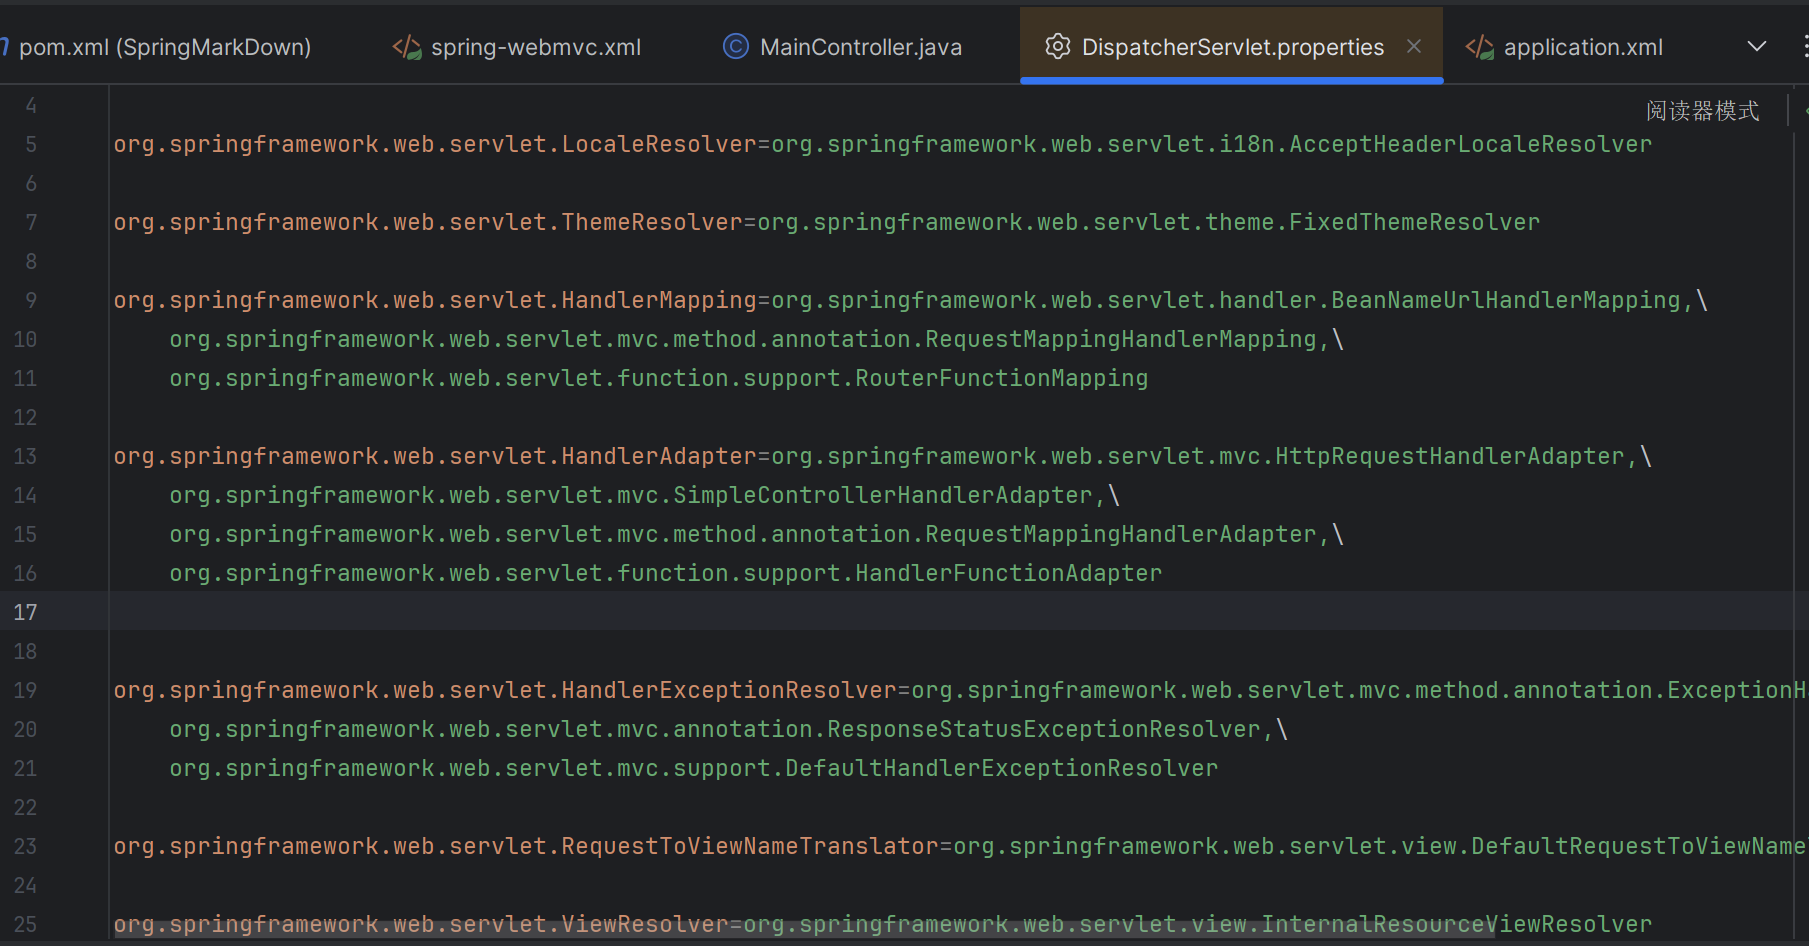The width and height of the screenshot is (1809, 946).
Task: Click the HandlerMapping property key
Action: click(435, 300)
